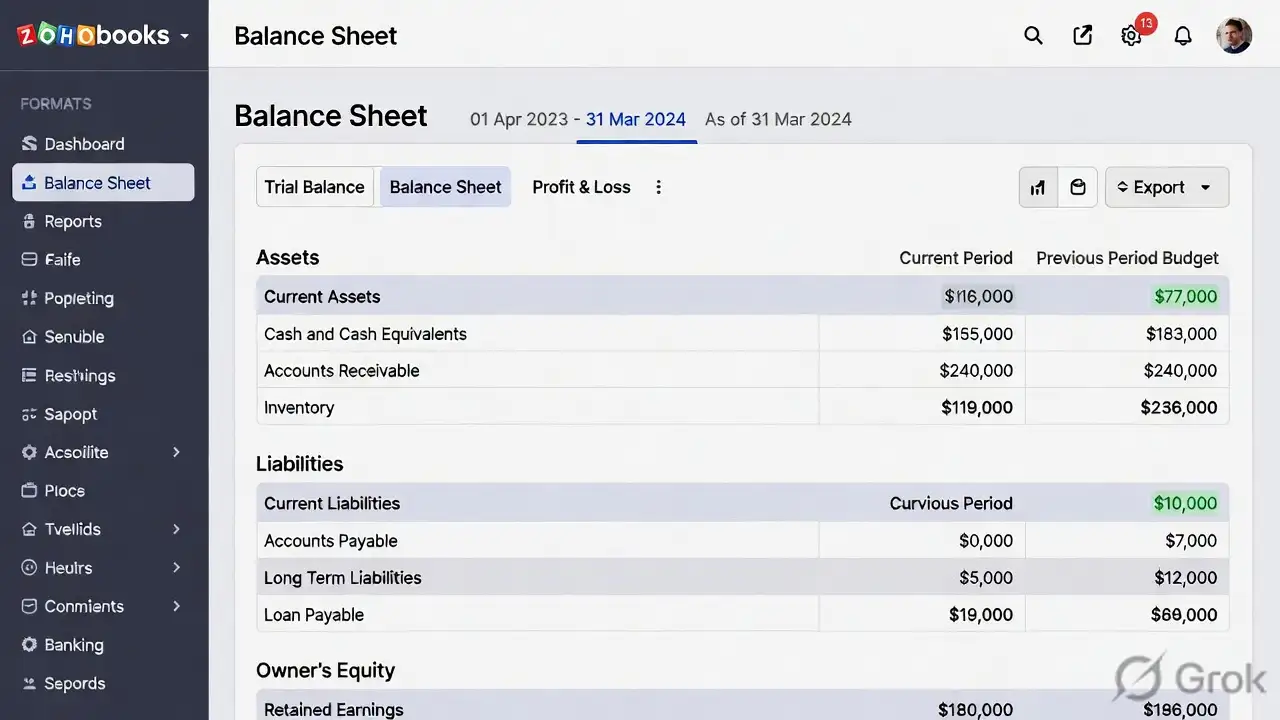Switch to the Trial Balance tab
Viewport: 1280px width, 720px height.
pyautogui.click(x=314, y=187)
